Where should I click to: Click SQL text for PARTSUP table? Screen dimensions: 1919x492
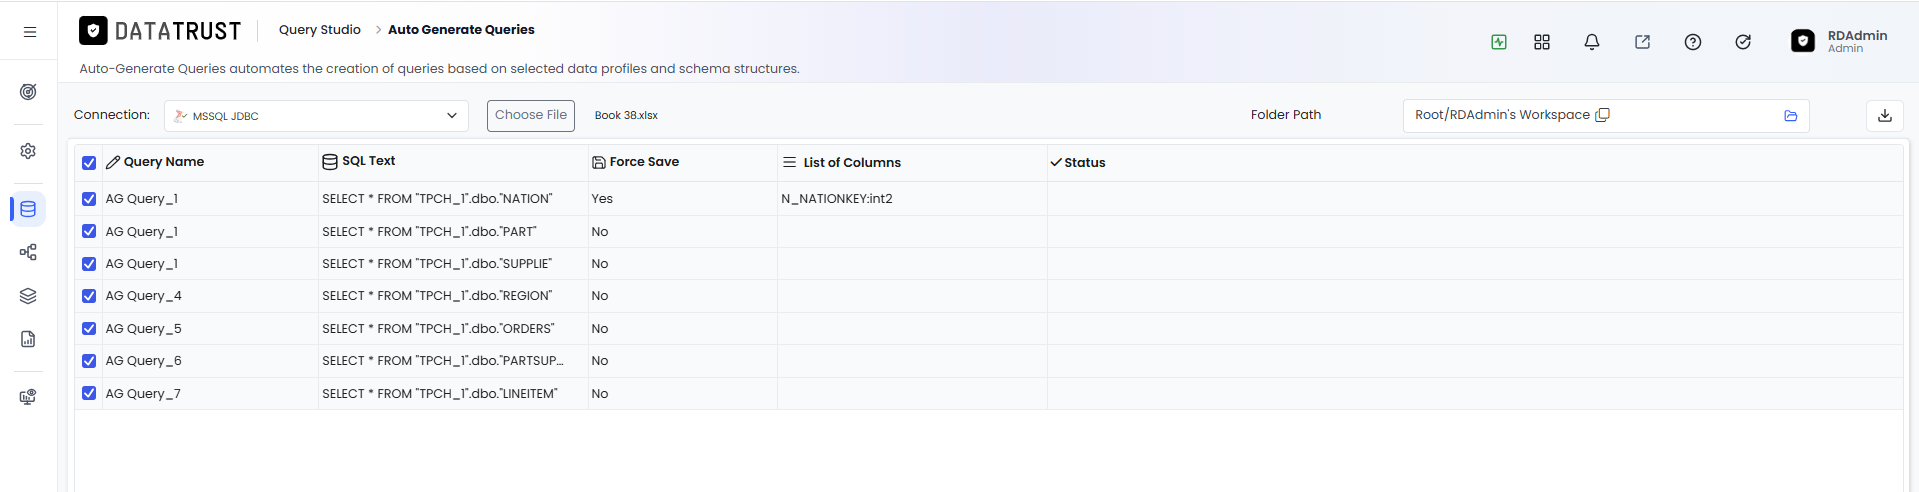443,361
